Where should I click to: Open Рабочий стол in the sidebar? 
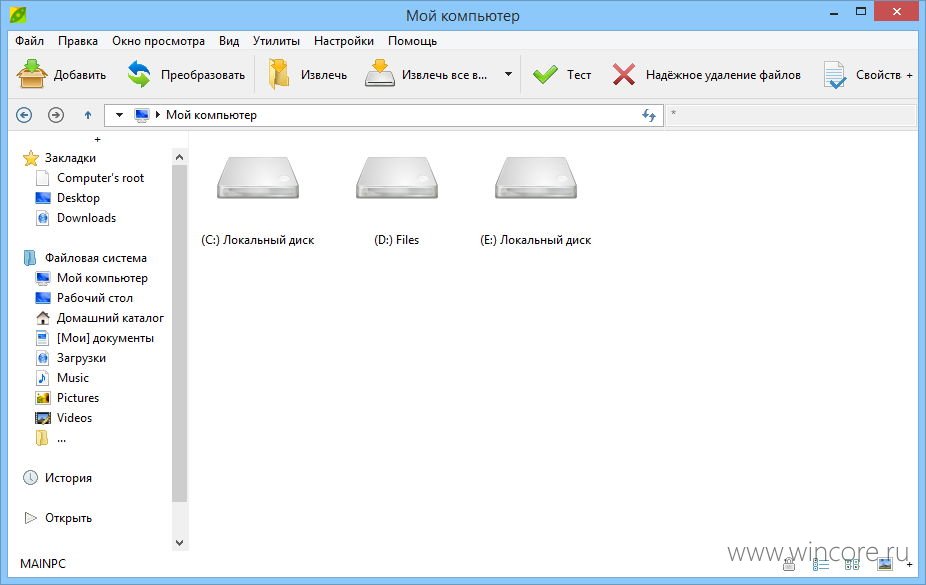pos(84,298)
